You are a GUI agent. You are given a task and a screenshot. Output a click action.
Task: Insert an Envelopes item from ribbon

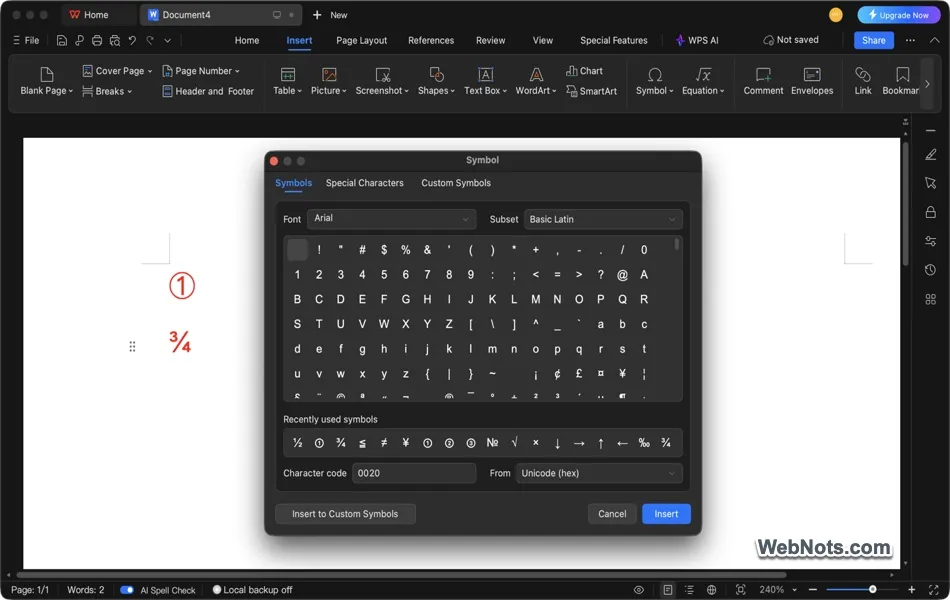pos(811,80)
